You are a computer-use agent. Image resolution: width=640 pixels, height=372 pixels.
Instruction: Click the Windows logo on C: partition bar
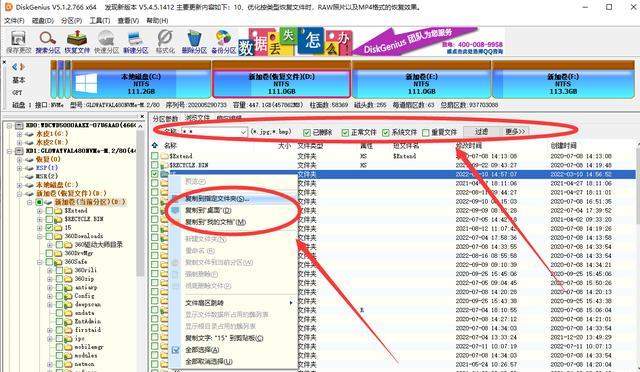click(87, 84)
